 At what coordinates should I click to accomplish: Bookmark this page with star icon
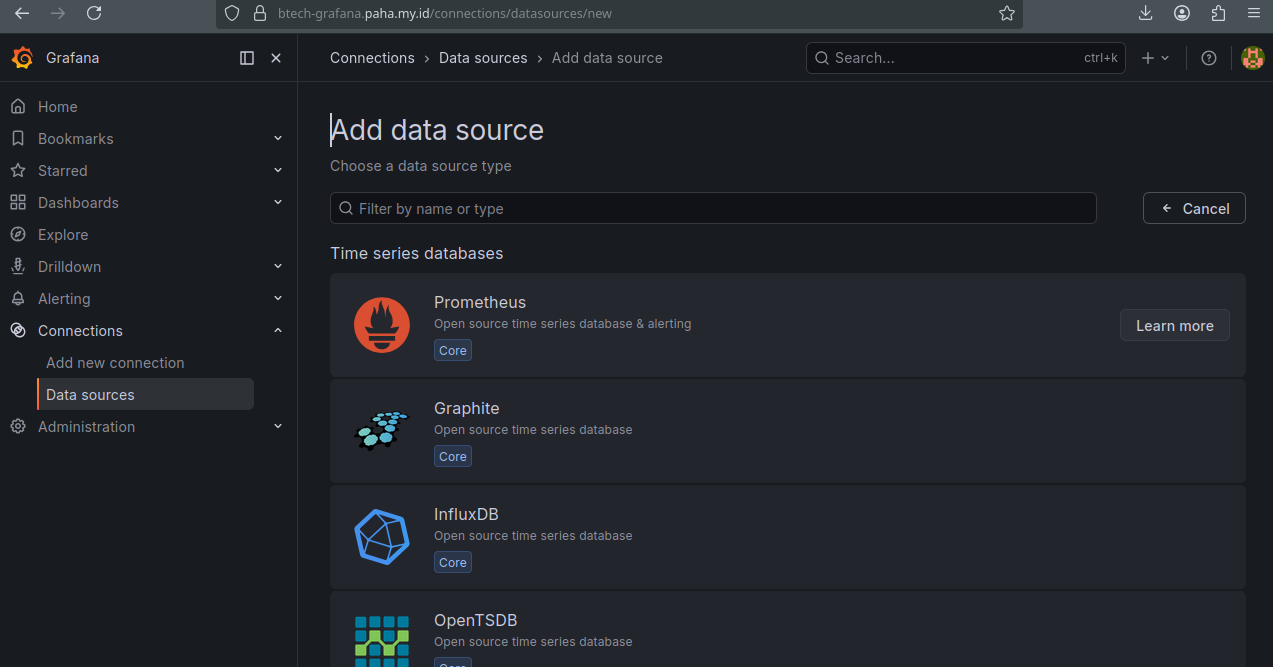click(1007, 13)
